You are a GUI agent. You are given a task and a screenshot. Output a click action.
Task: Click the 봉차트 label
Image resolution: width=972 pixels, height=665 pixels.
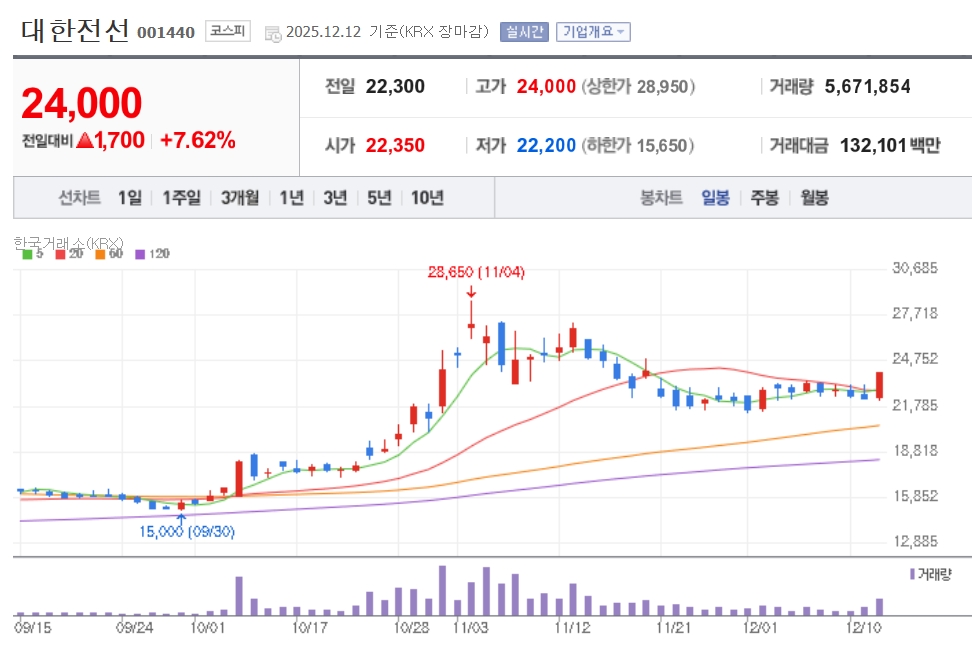point(661,198)
